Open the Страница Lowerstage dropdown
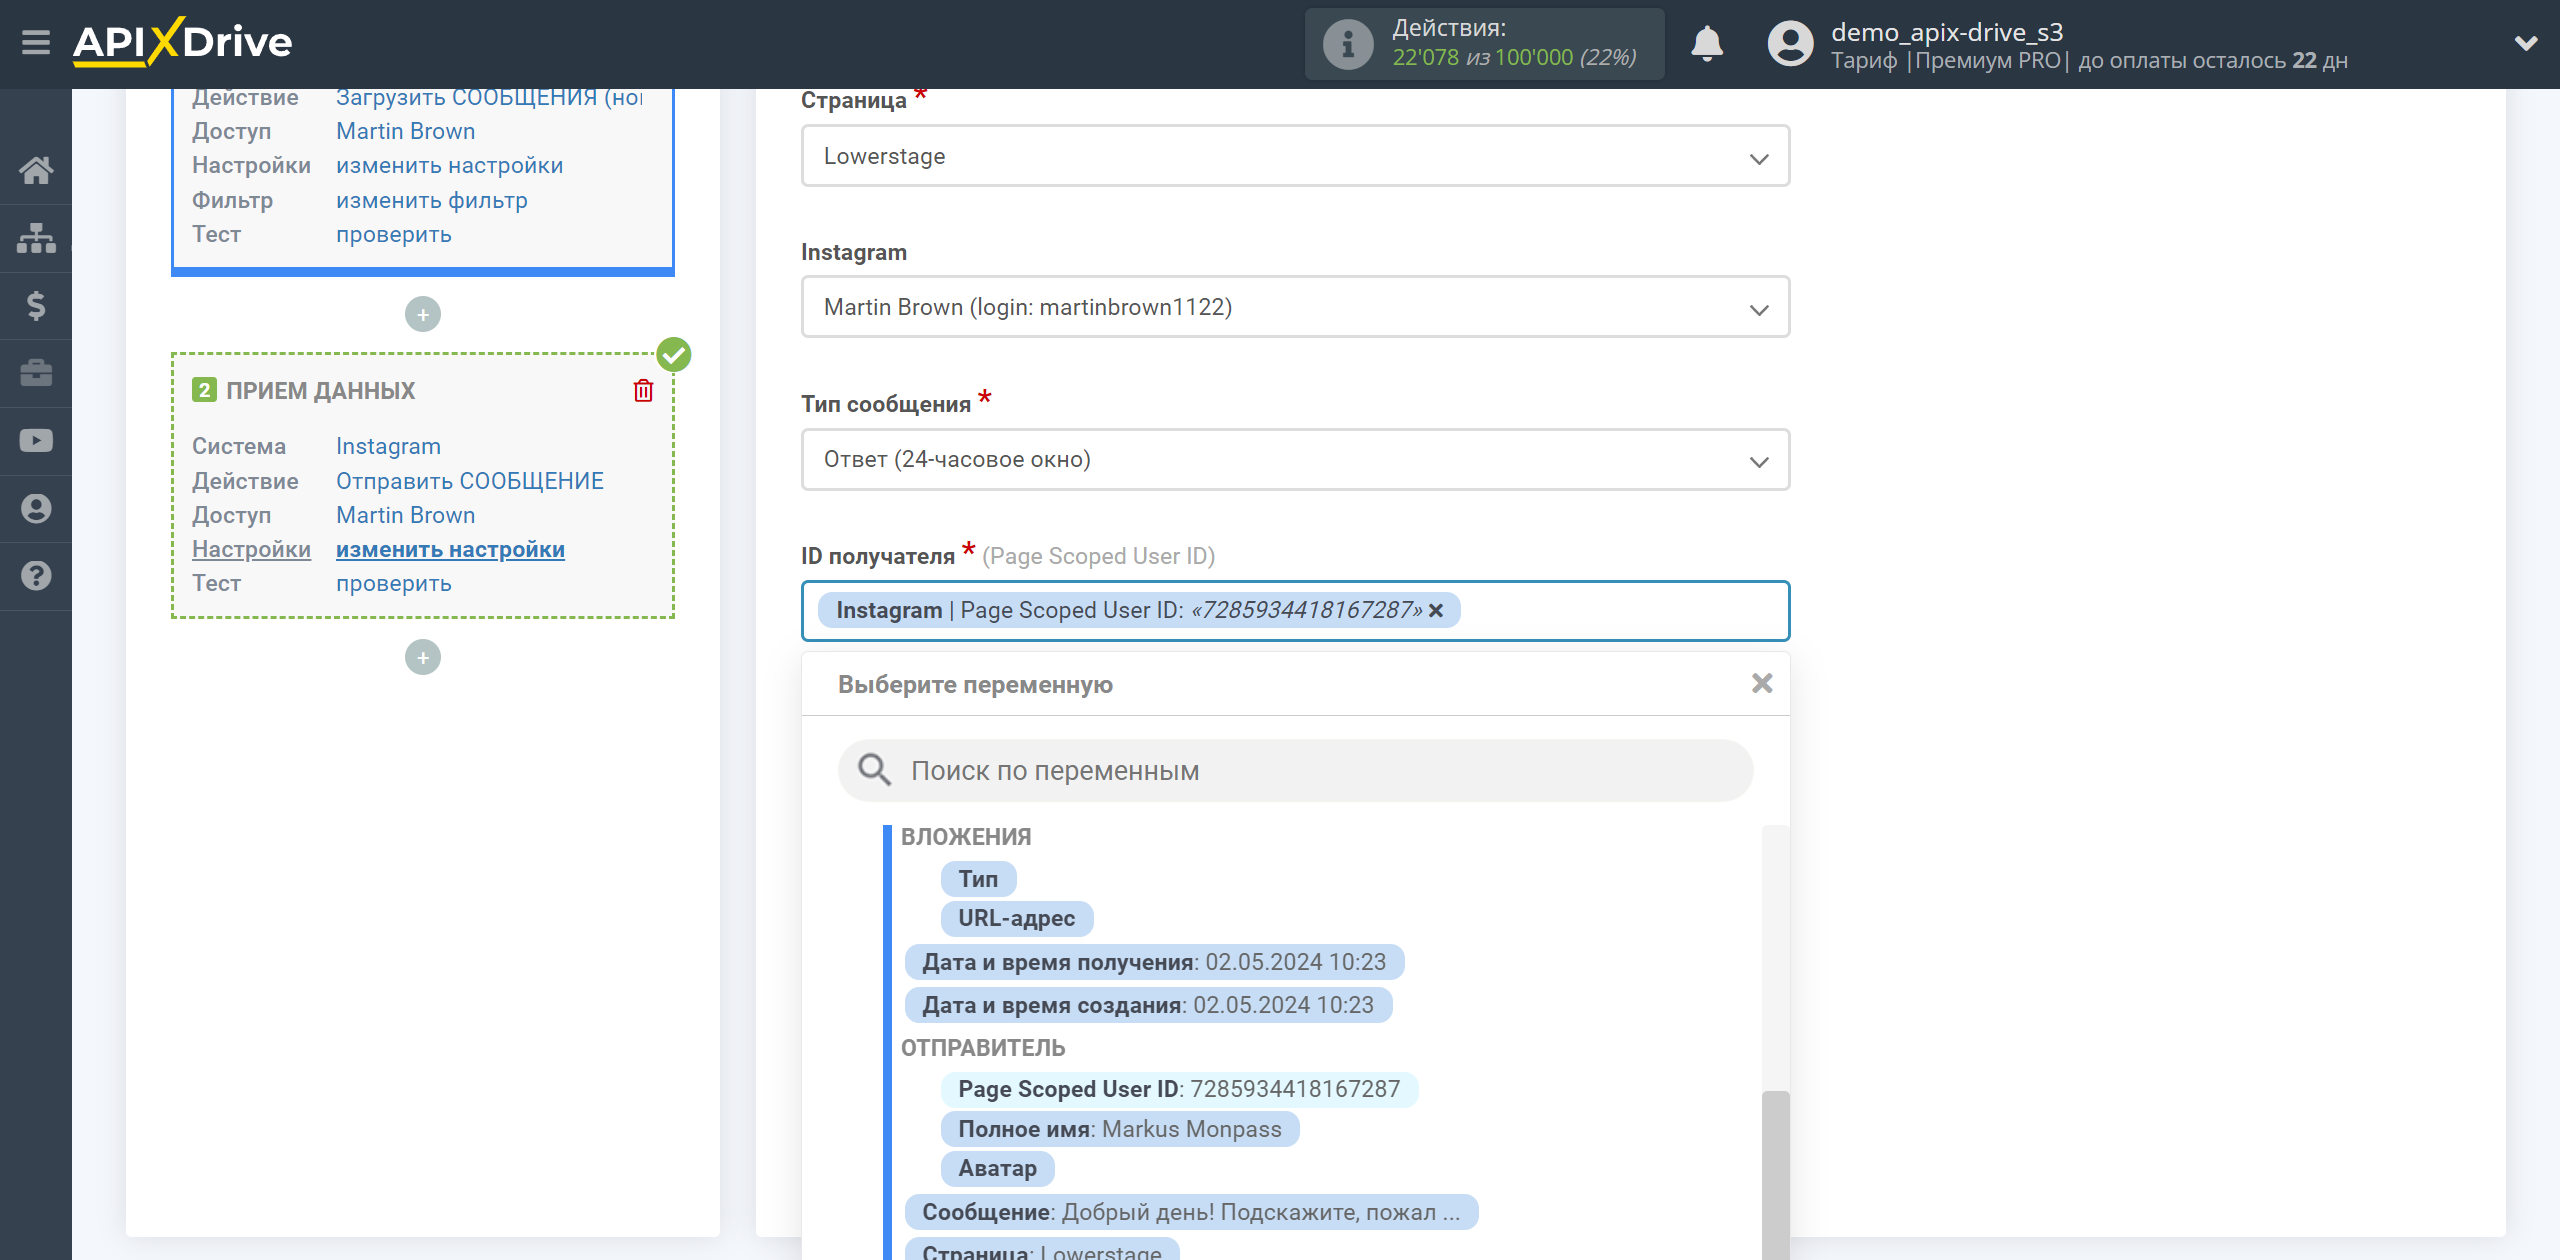The width and height of the screenshot is (2560, 1260). click(1295, 156)
